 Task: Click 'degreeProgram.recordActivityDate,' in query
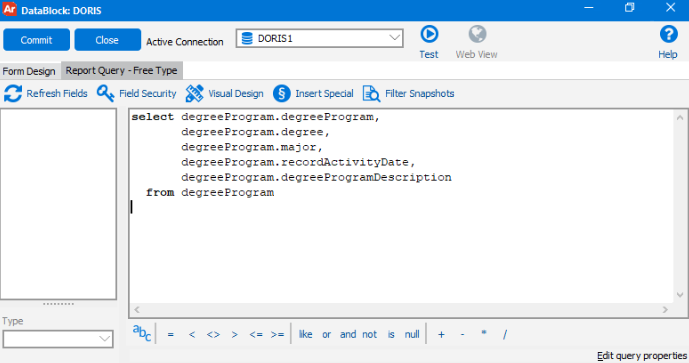(x=298, y=162)
